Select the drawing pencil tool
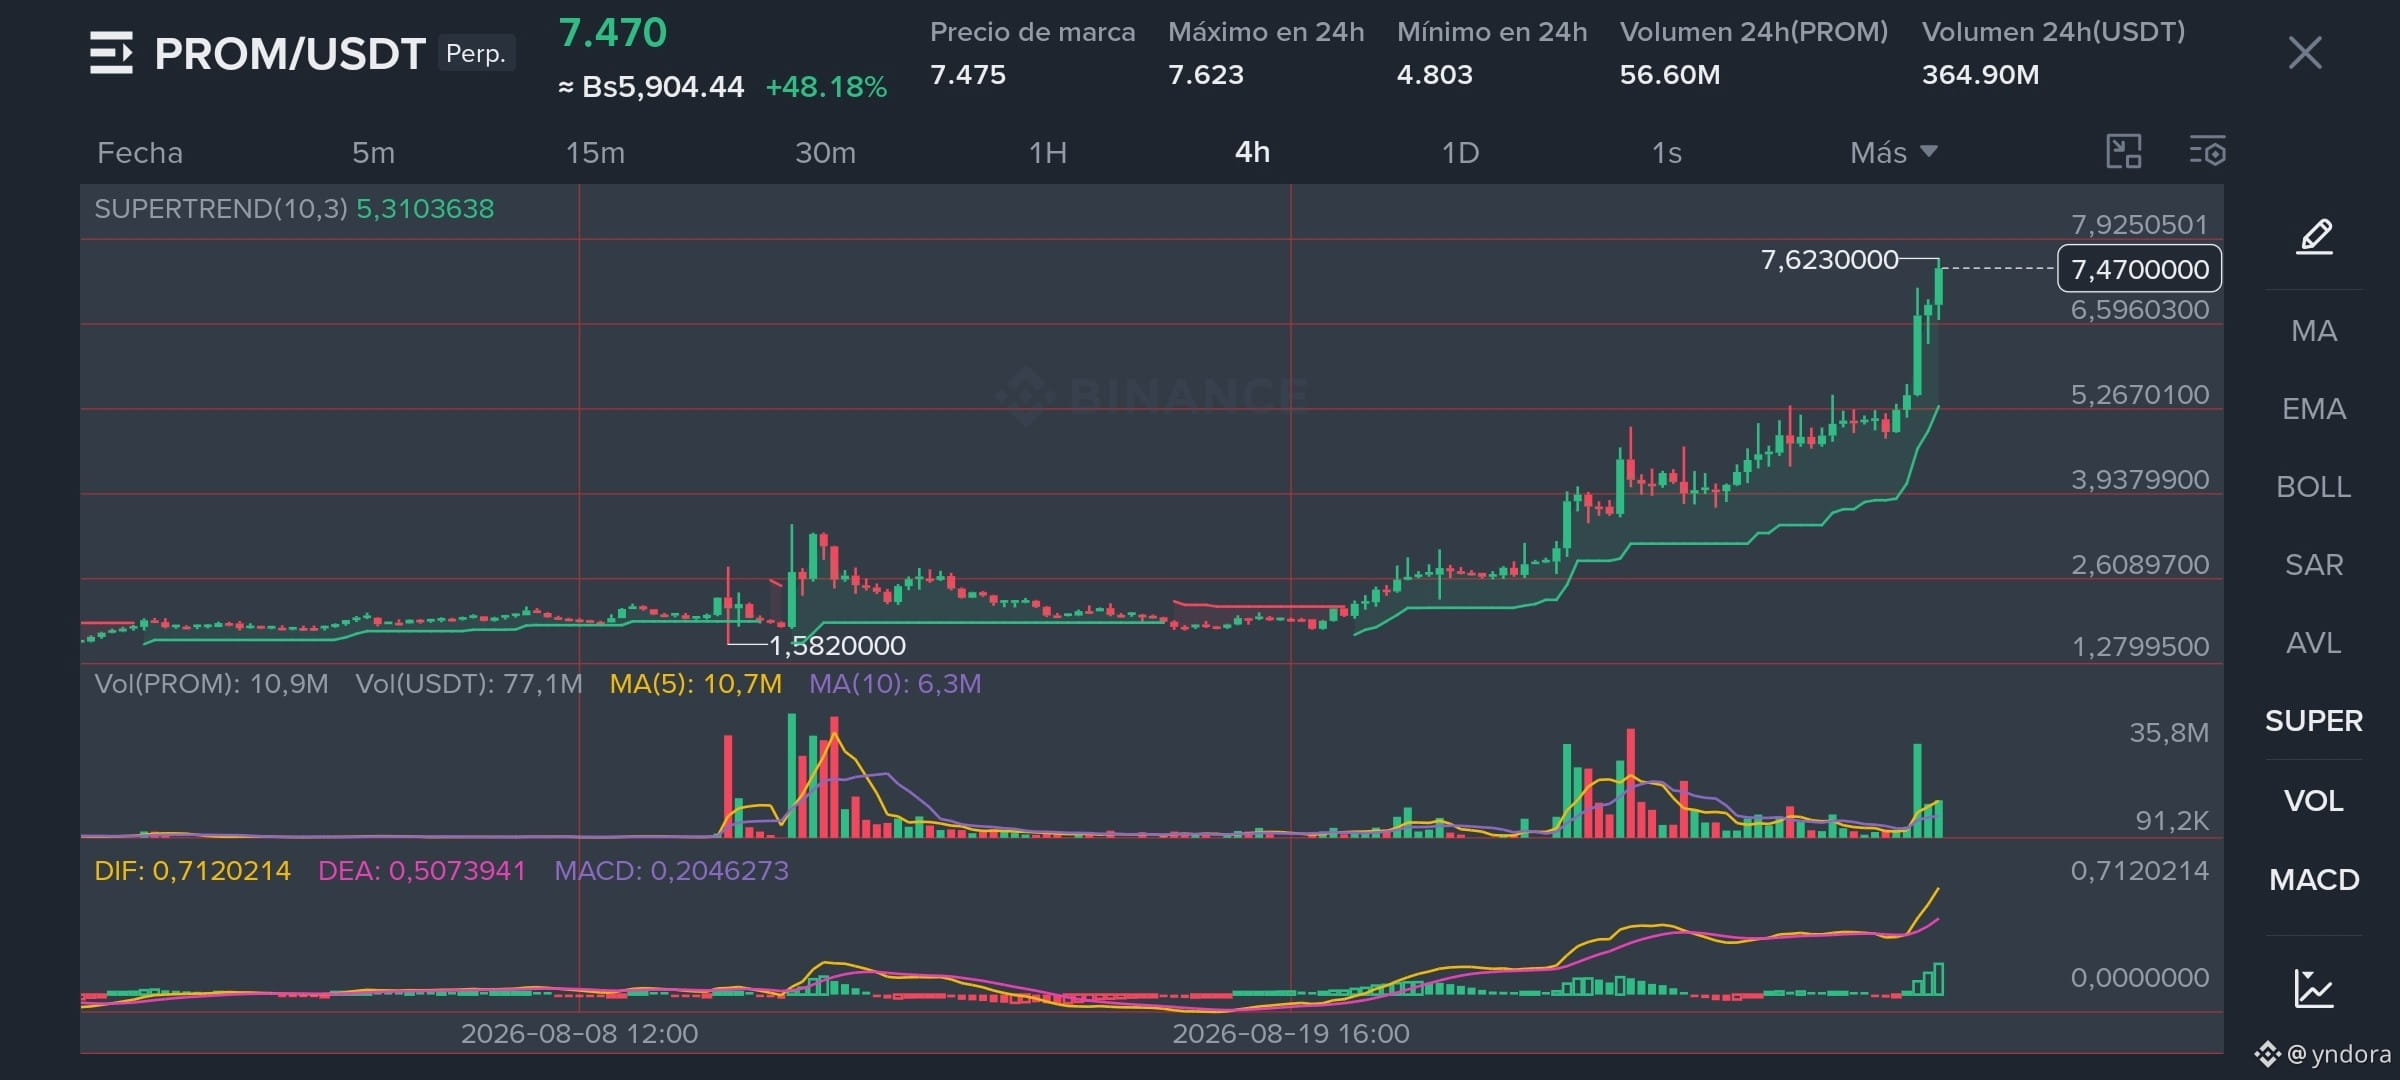Viewport: 2400px width, 1080px height. click(2315, 237)
